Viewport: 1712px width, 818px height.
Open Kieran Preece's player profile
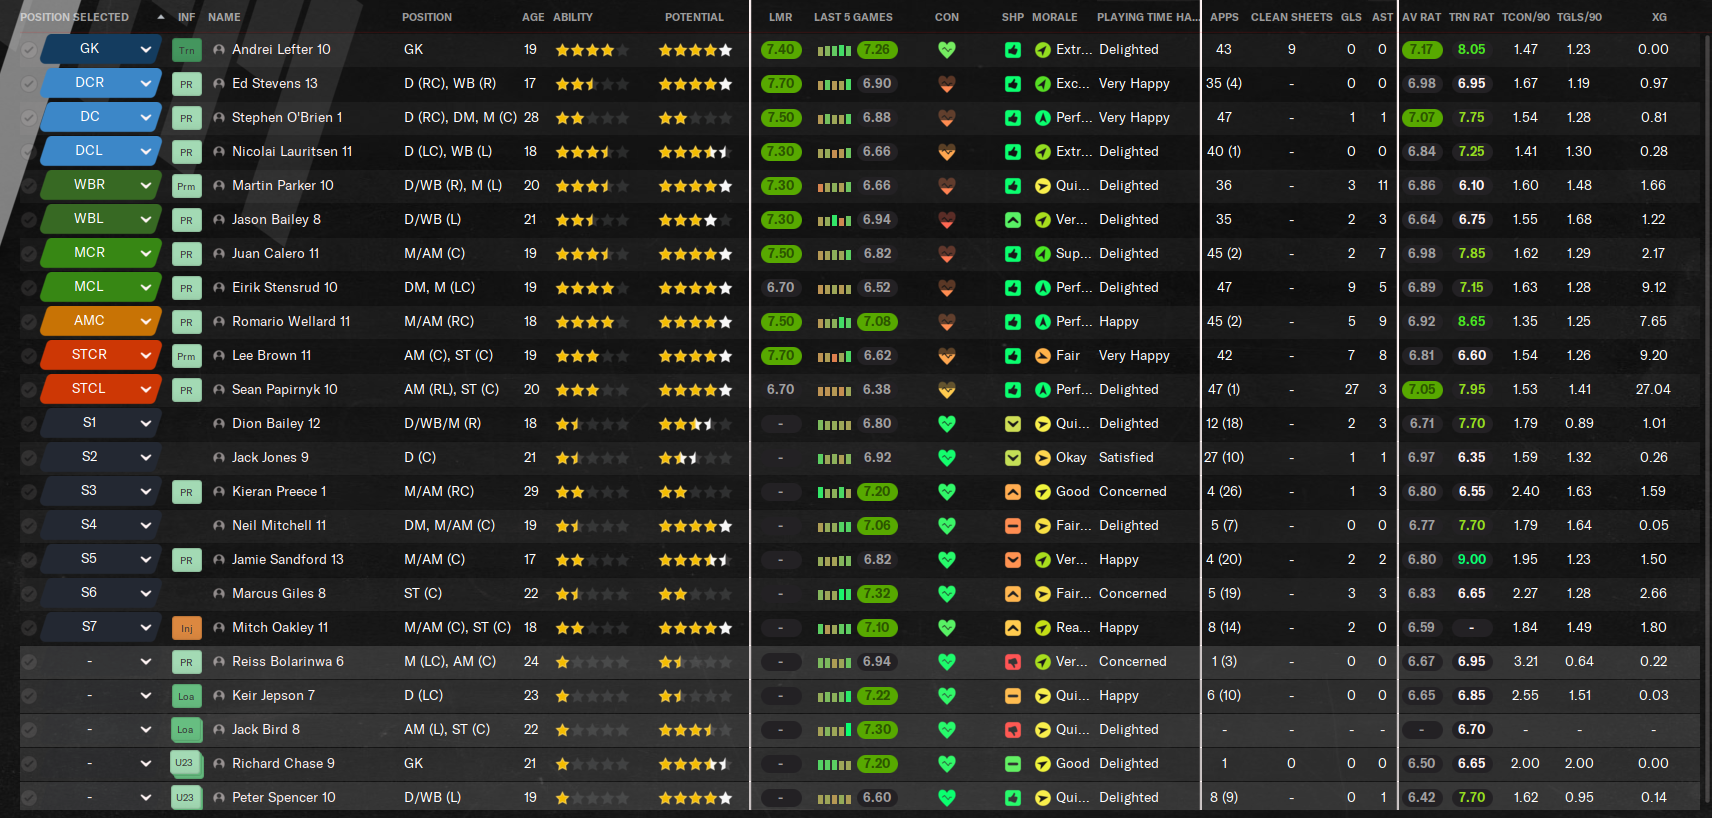pos(279,492)
